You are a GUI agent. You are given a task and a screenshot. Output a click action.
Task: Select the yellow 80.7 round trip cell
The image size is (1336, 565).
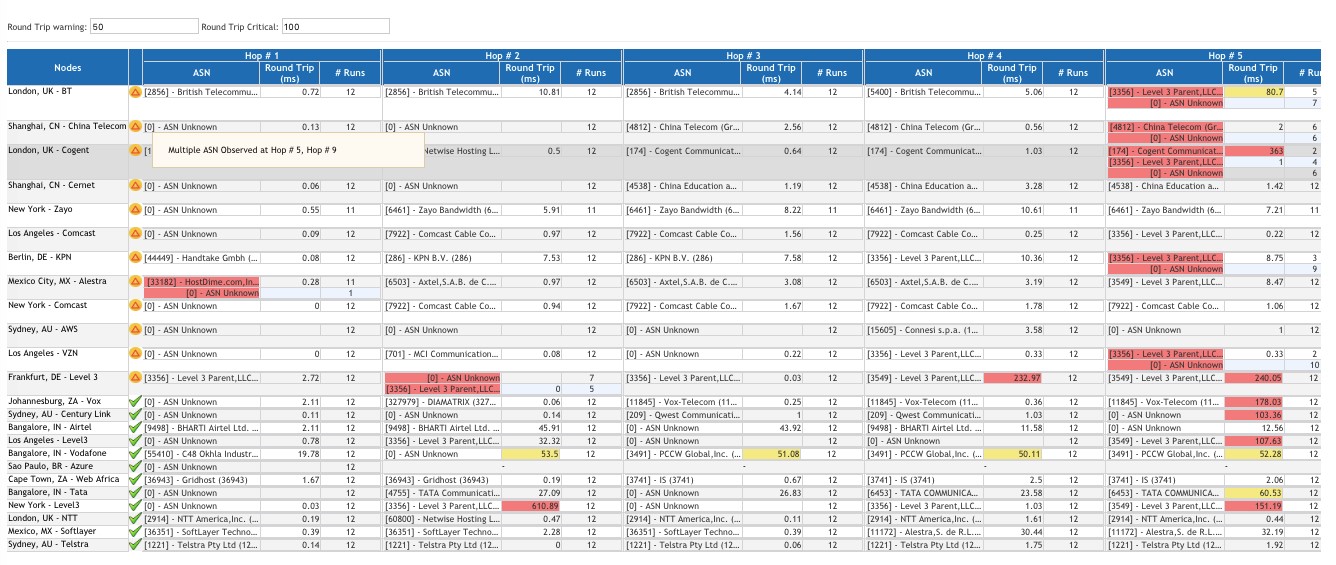[1253, 92]
